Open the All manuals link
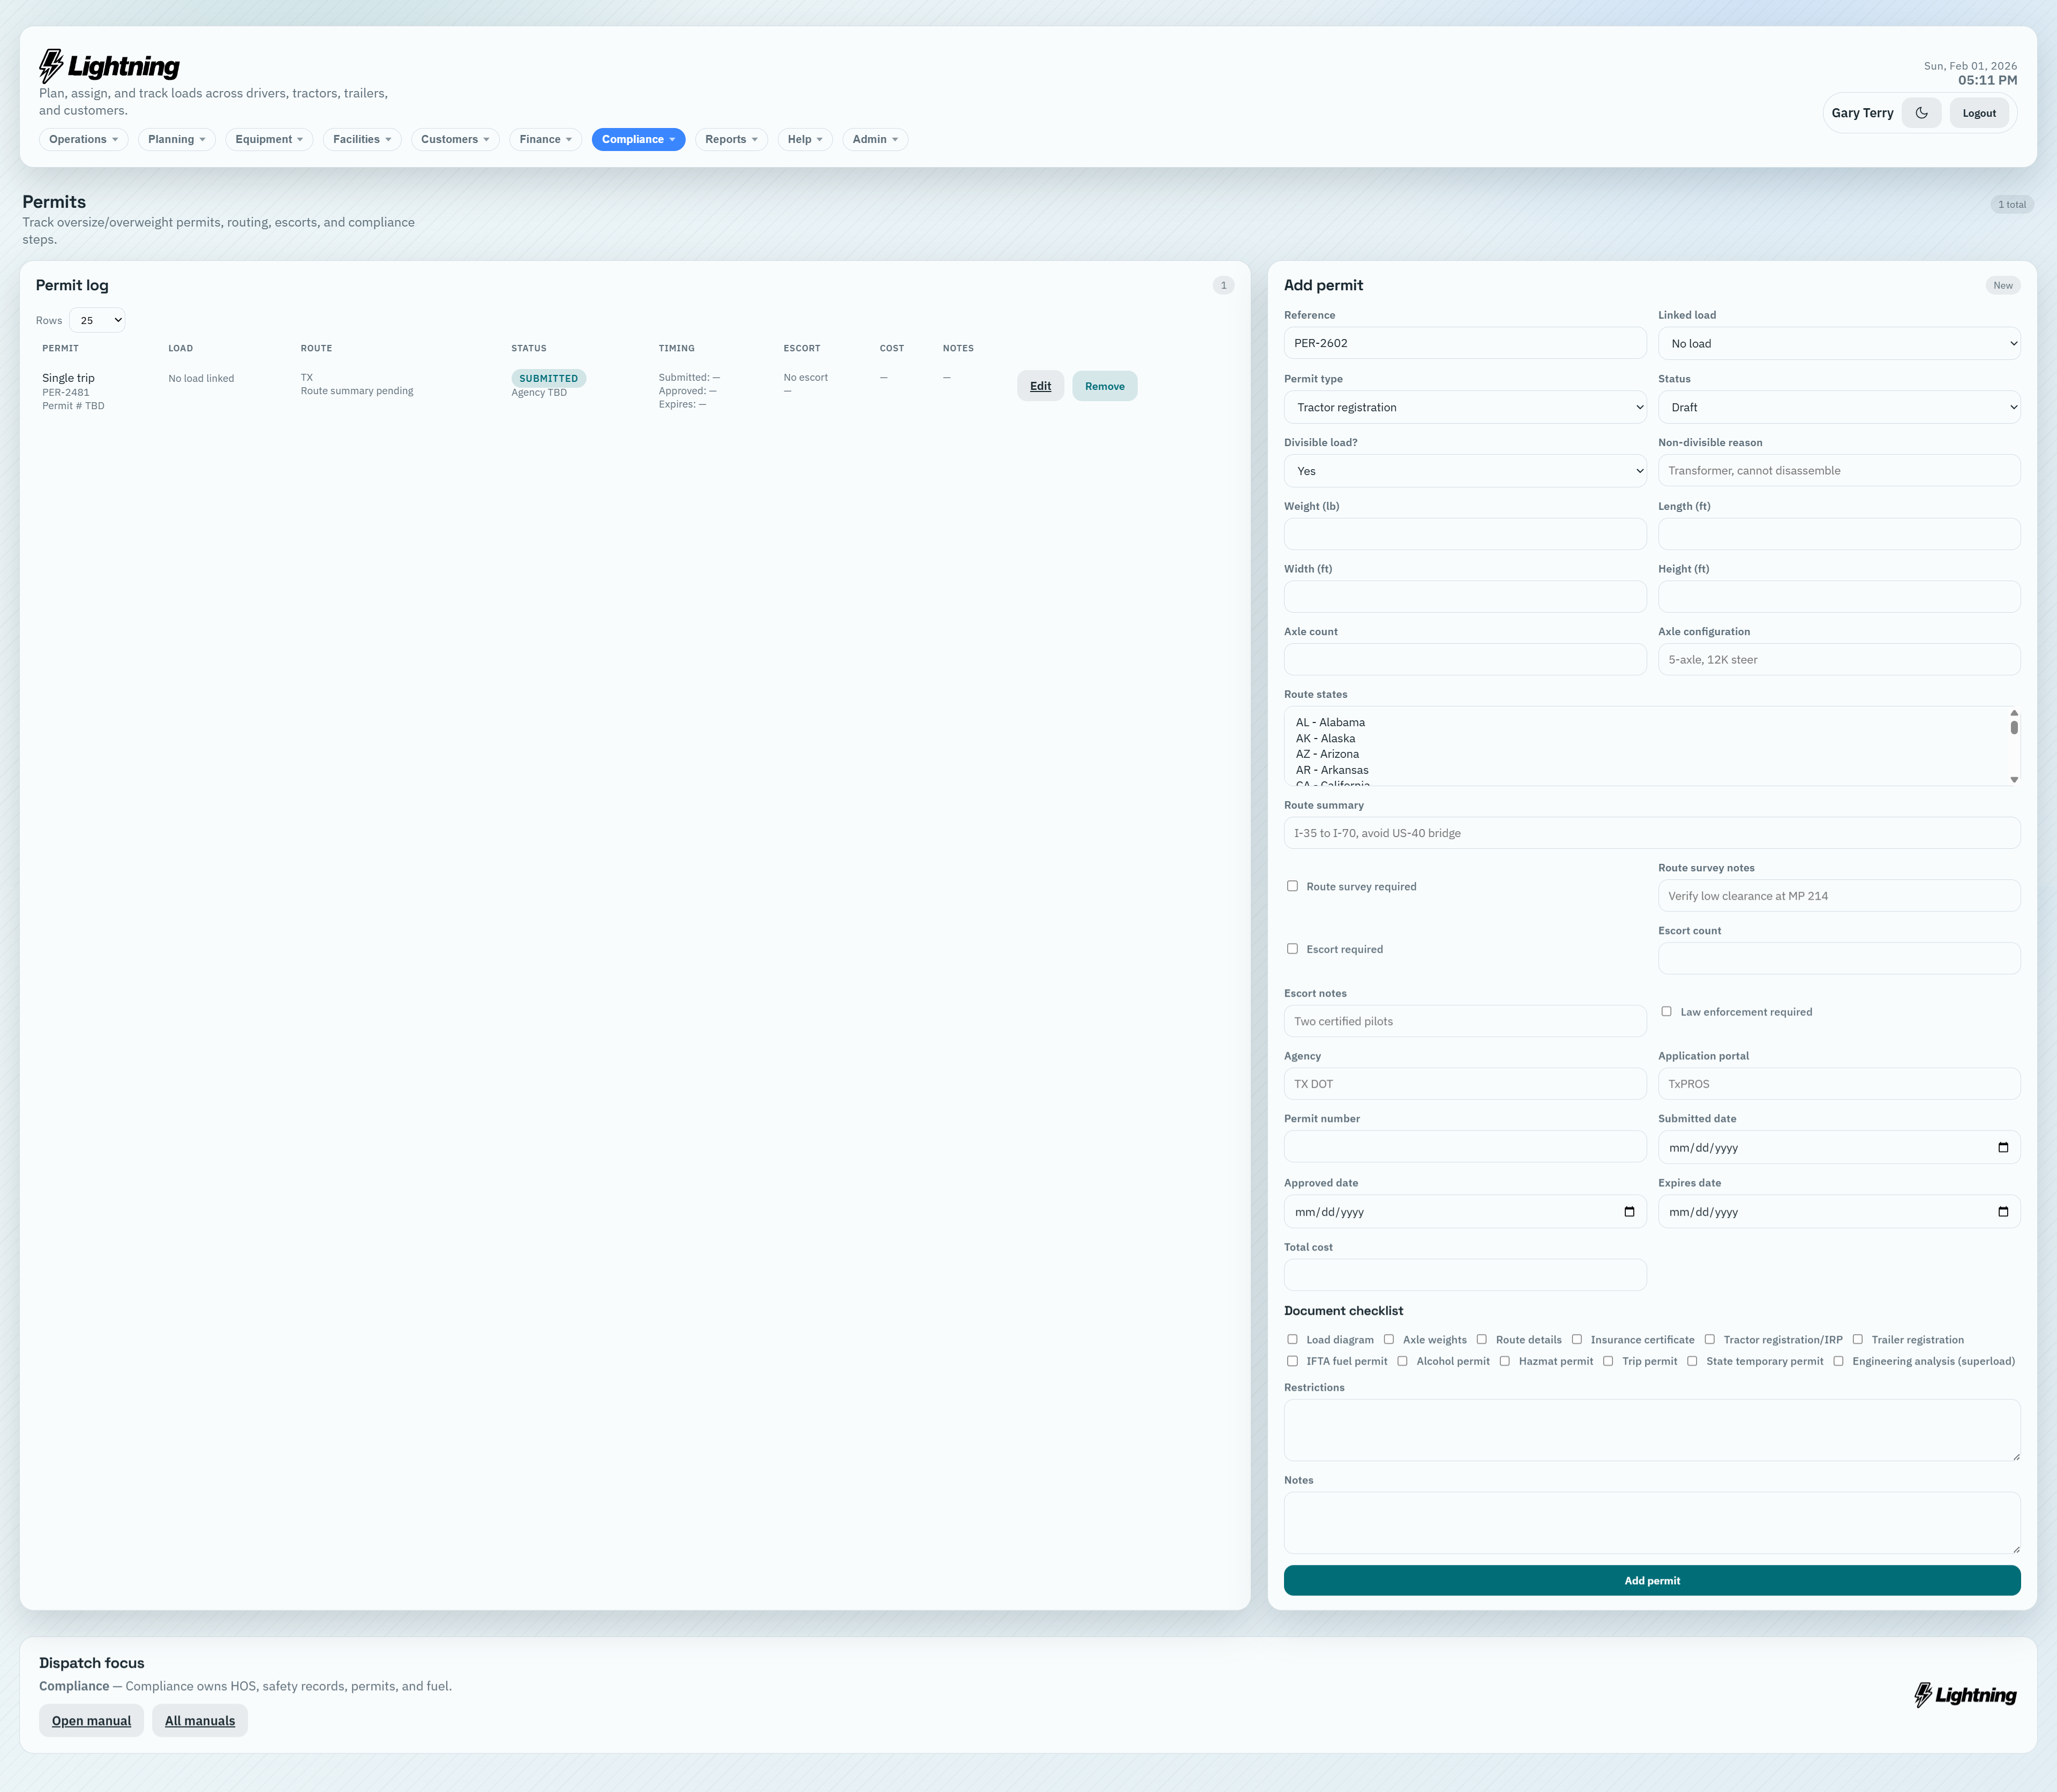 199,1720
